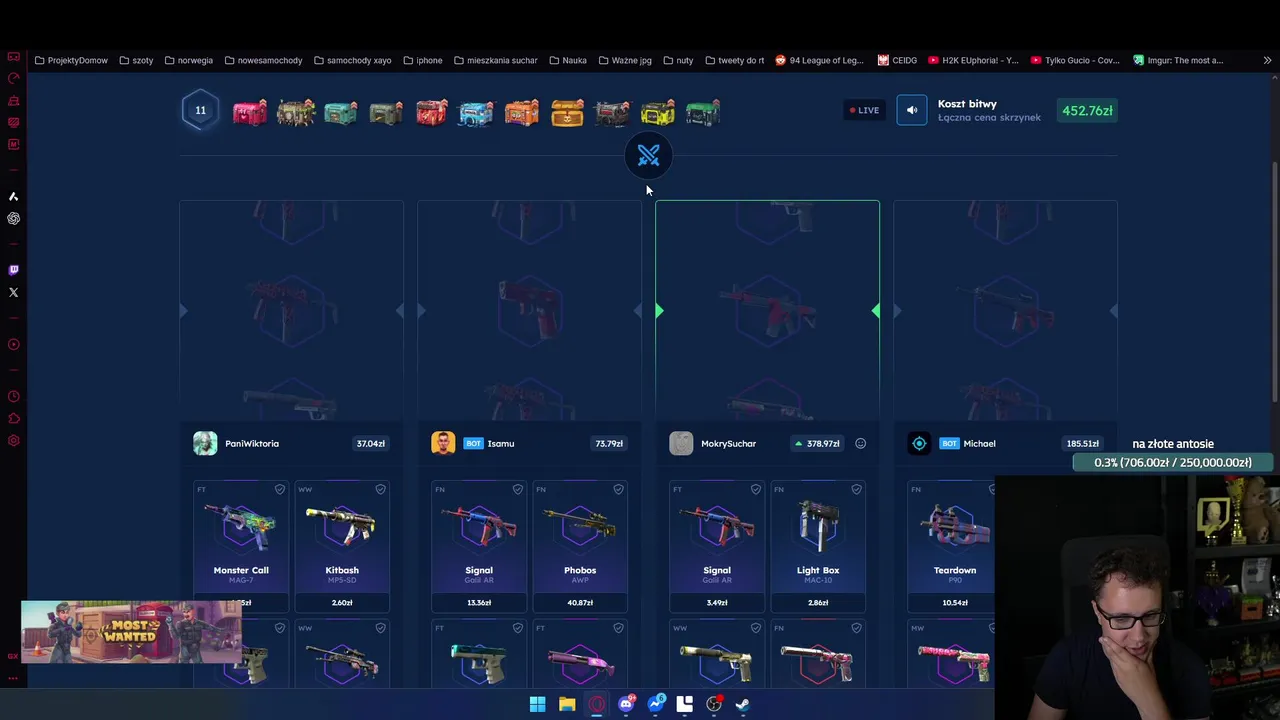Open the Tylko Gucio YouTube bookmark
The width and height of the screenshot is (1280, 720).
pos(1075,60)
